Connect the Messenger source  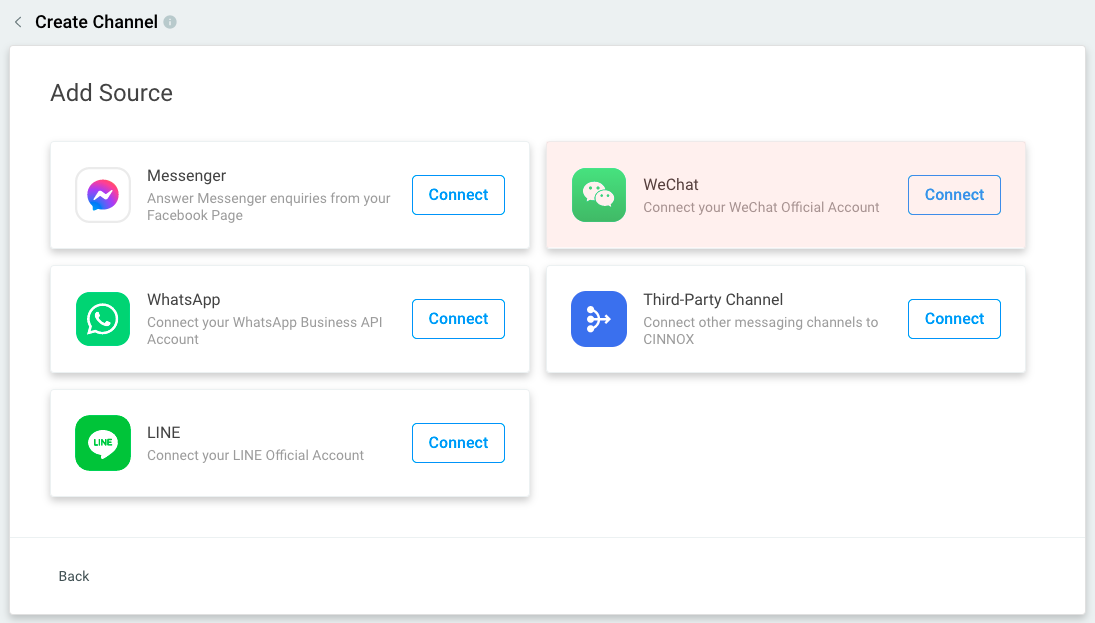click(458, 195)
